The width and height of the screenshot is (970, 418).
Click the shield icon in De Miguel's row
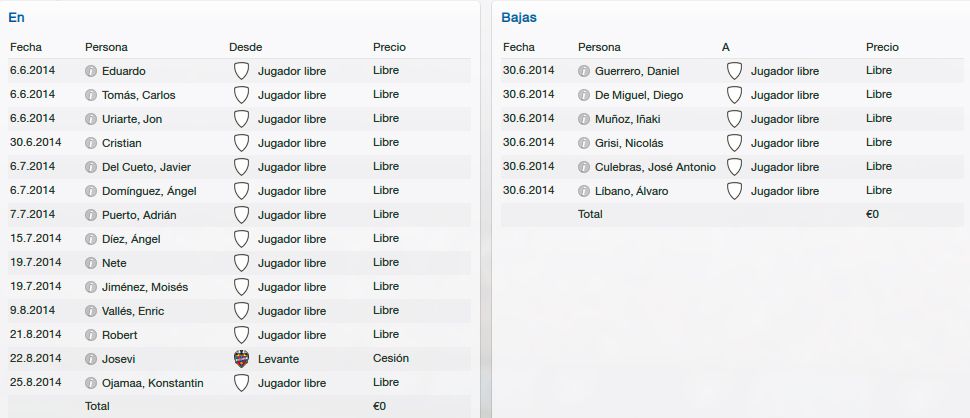pos(734,95)
